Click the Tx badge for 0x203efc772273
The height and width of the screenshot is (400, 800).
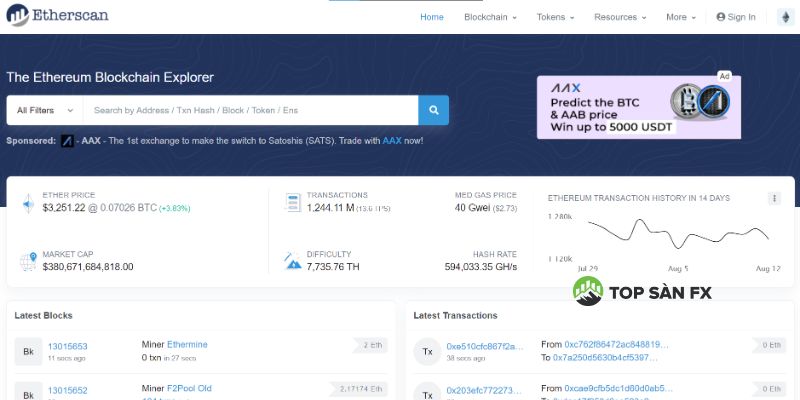coord(427,391)
